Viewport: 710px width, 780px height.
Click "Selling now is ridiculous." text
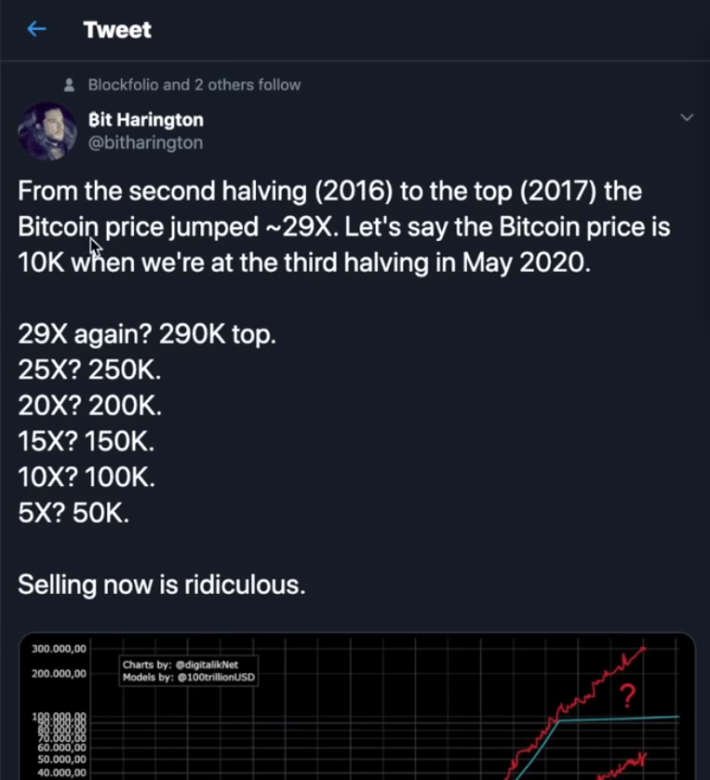point(162,585)
